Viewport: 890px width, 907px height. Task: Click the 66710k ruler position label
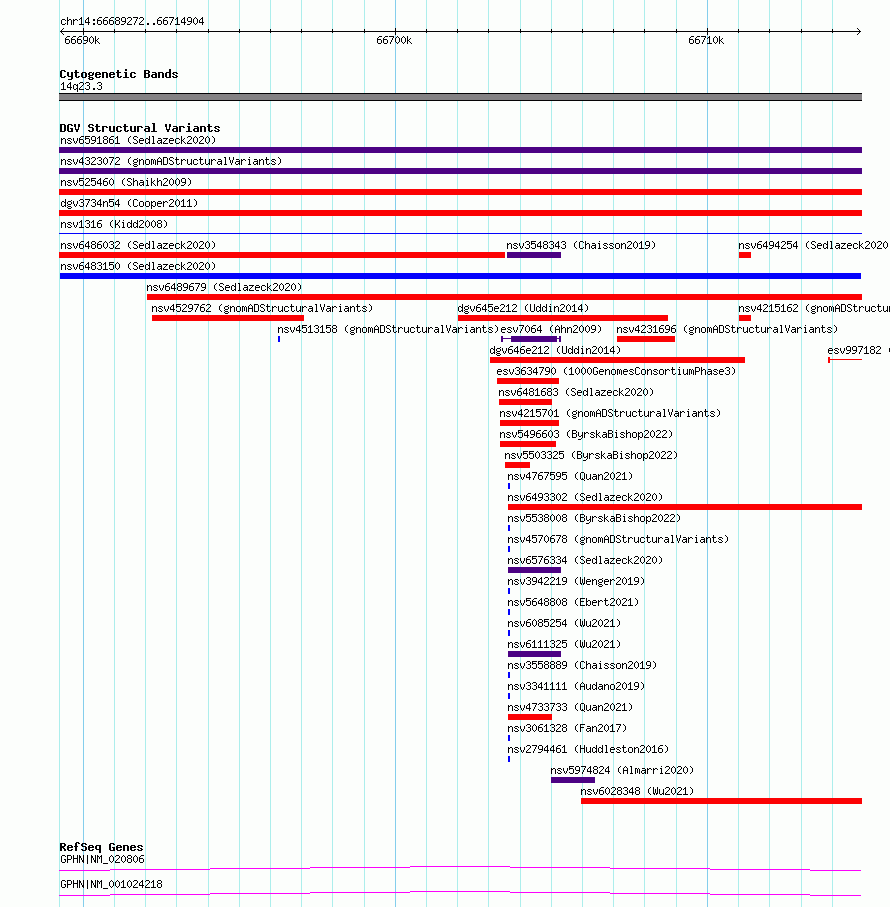coord(706,40)
